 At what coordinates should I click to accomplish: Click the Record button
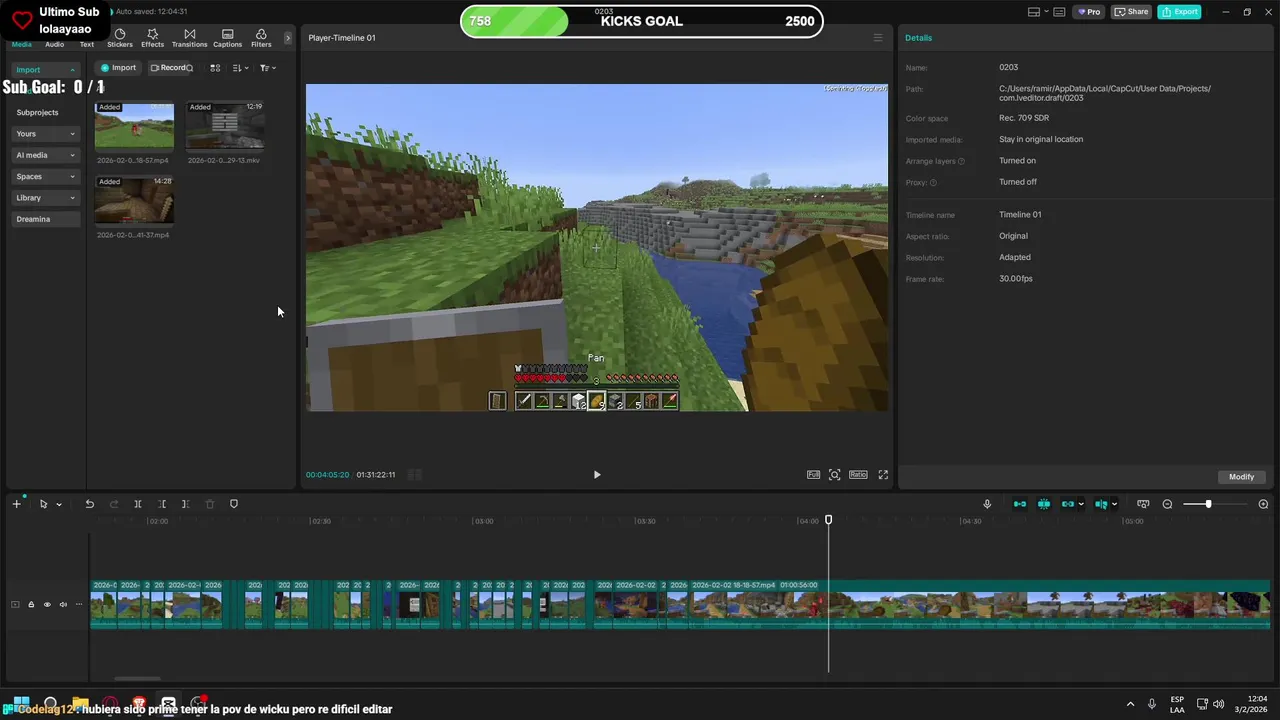coord(170,68)
